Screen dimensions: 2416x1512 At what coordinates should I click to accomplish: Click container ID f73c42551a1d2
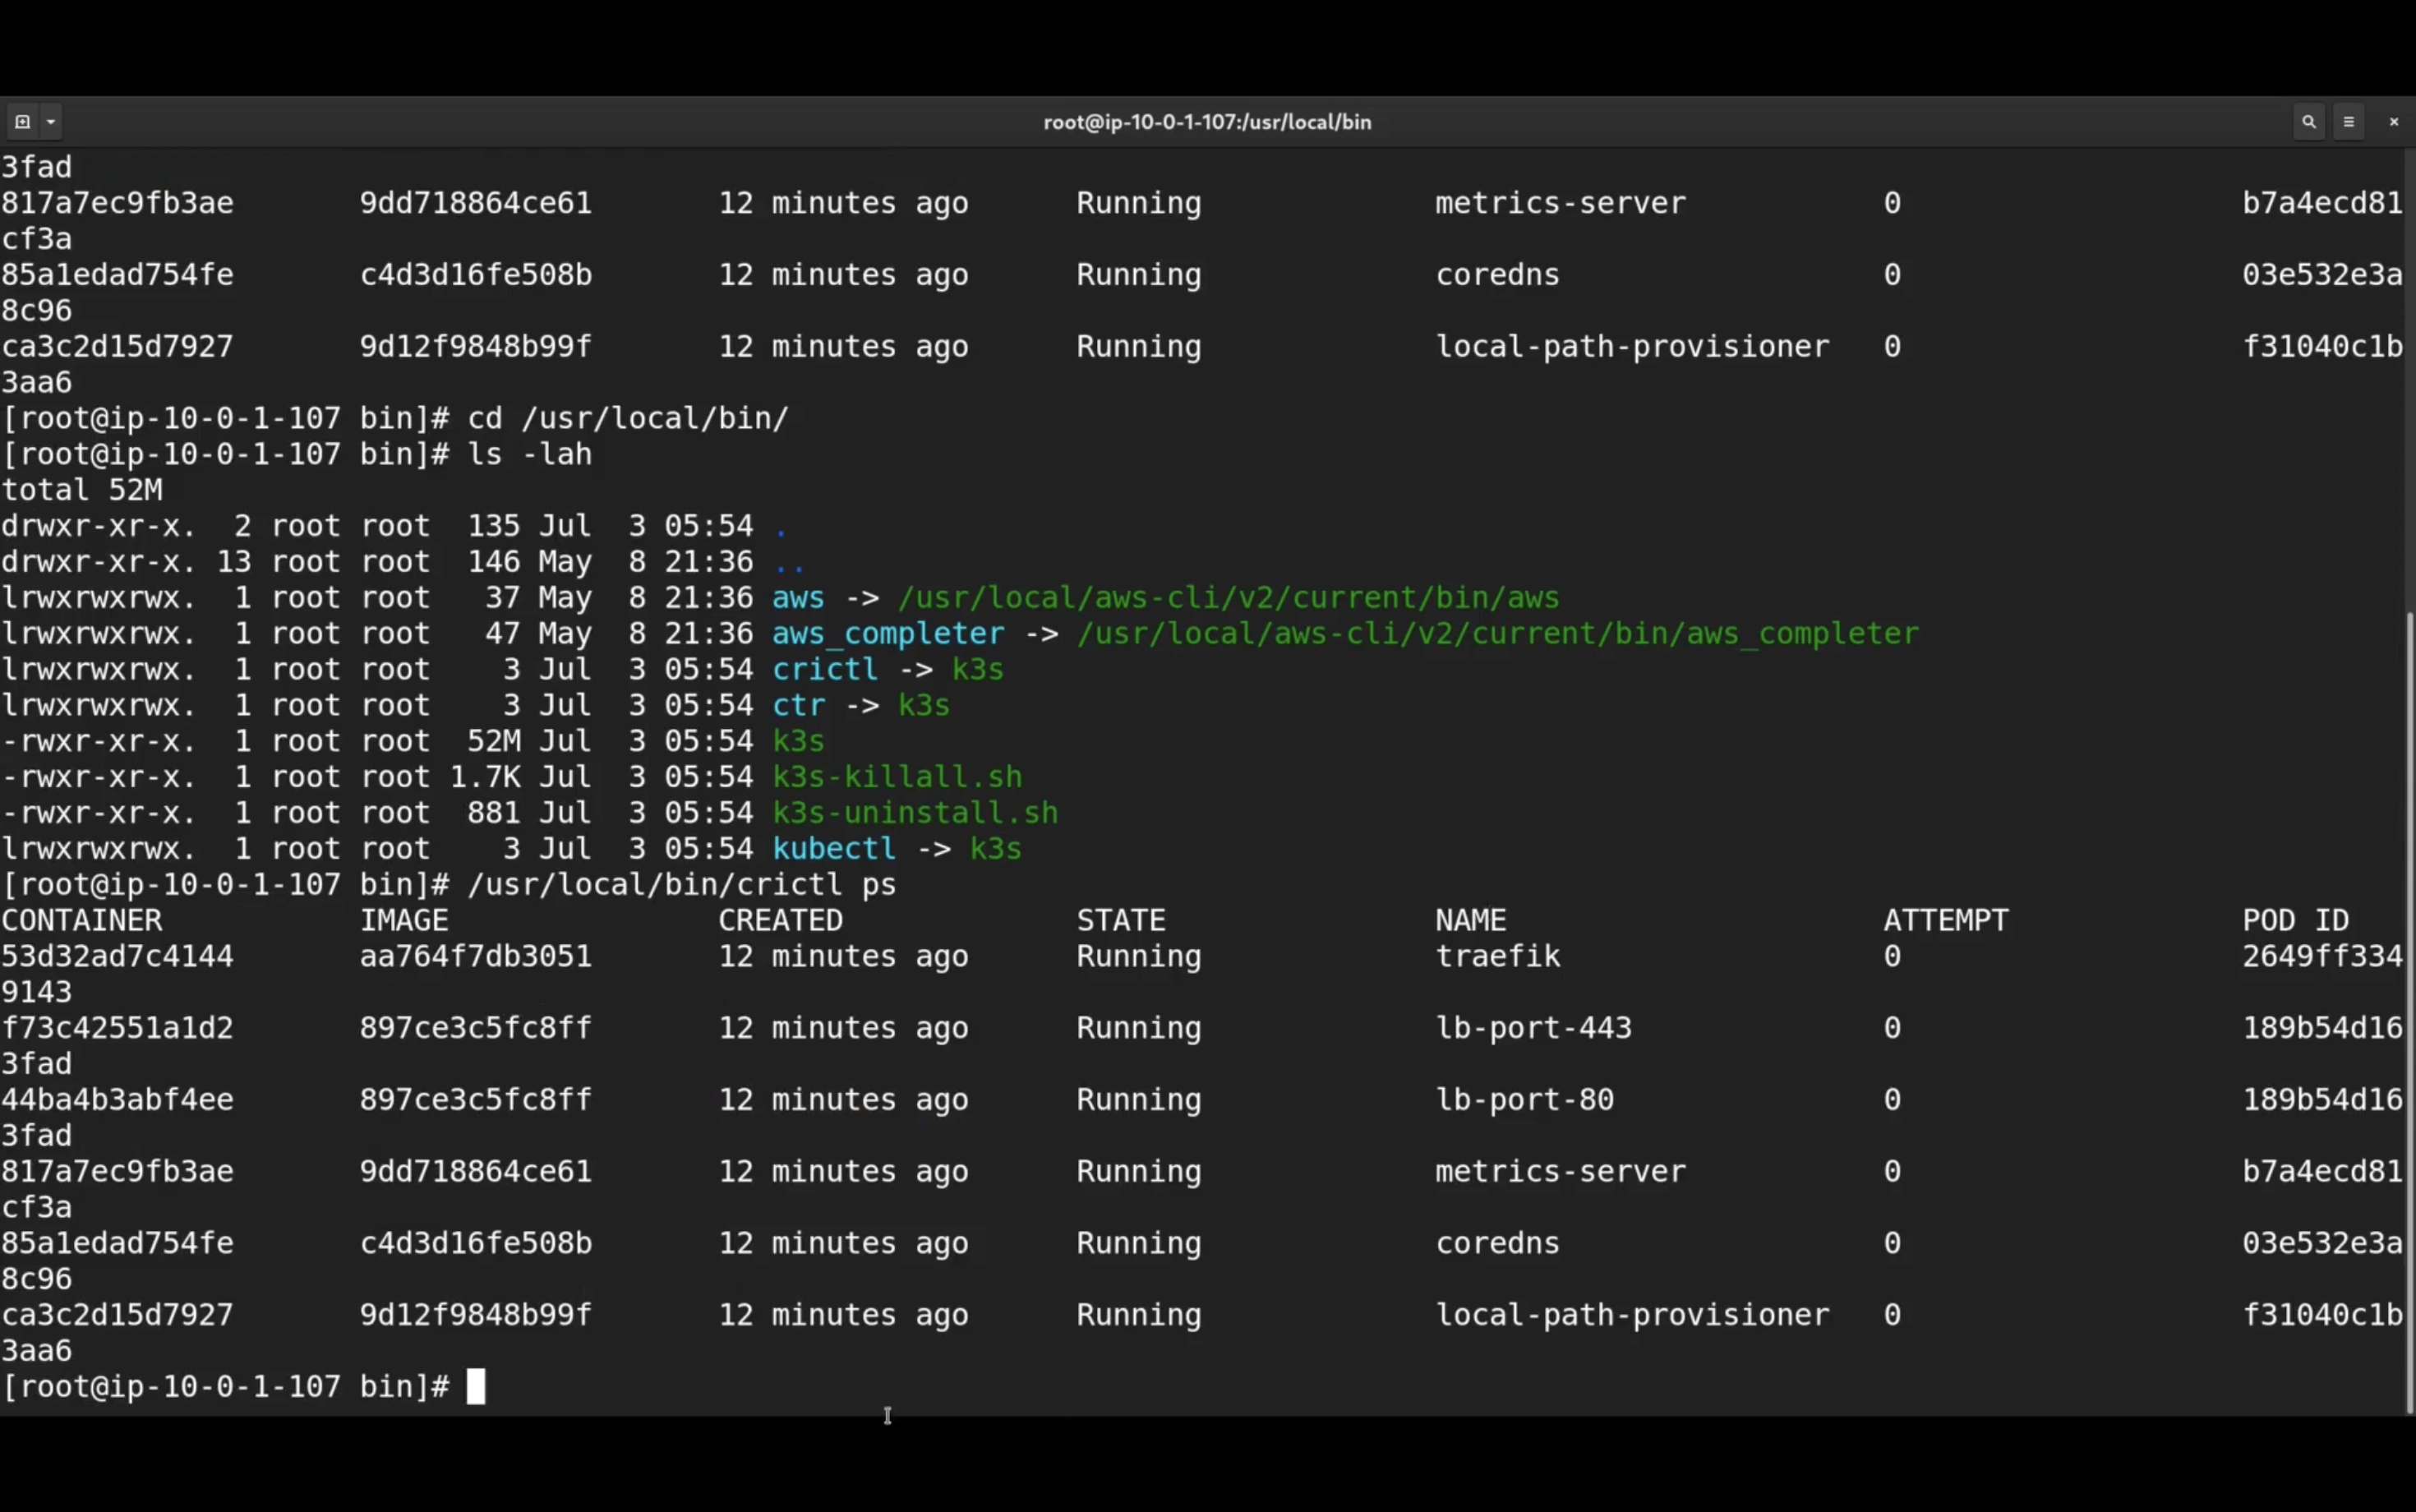point(117,1028)
